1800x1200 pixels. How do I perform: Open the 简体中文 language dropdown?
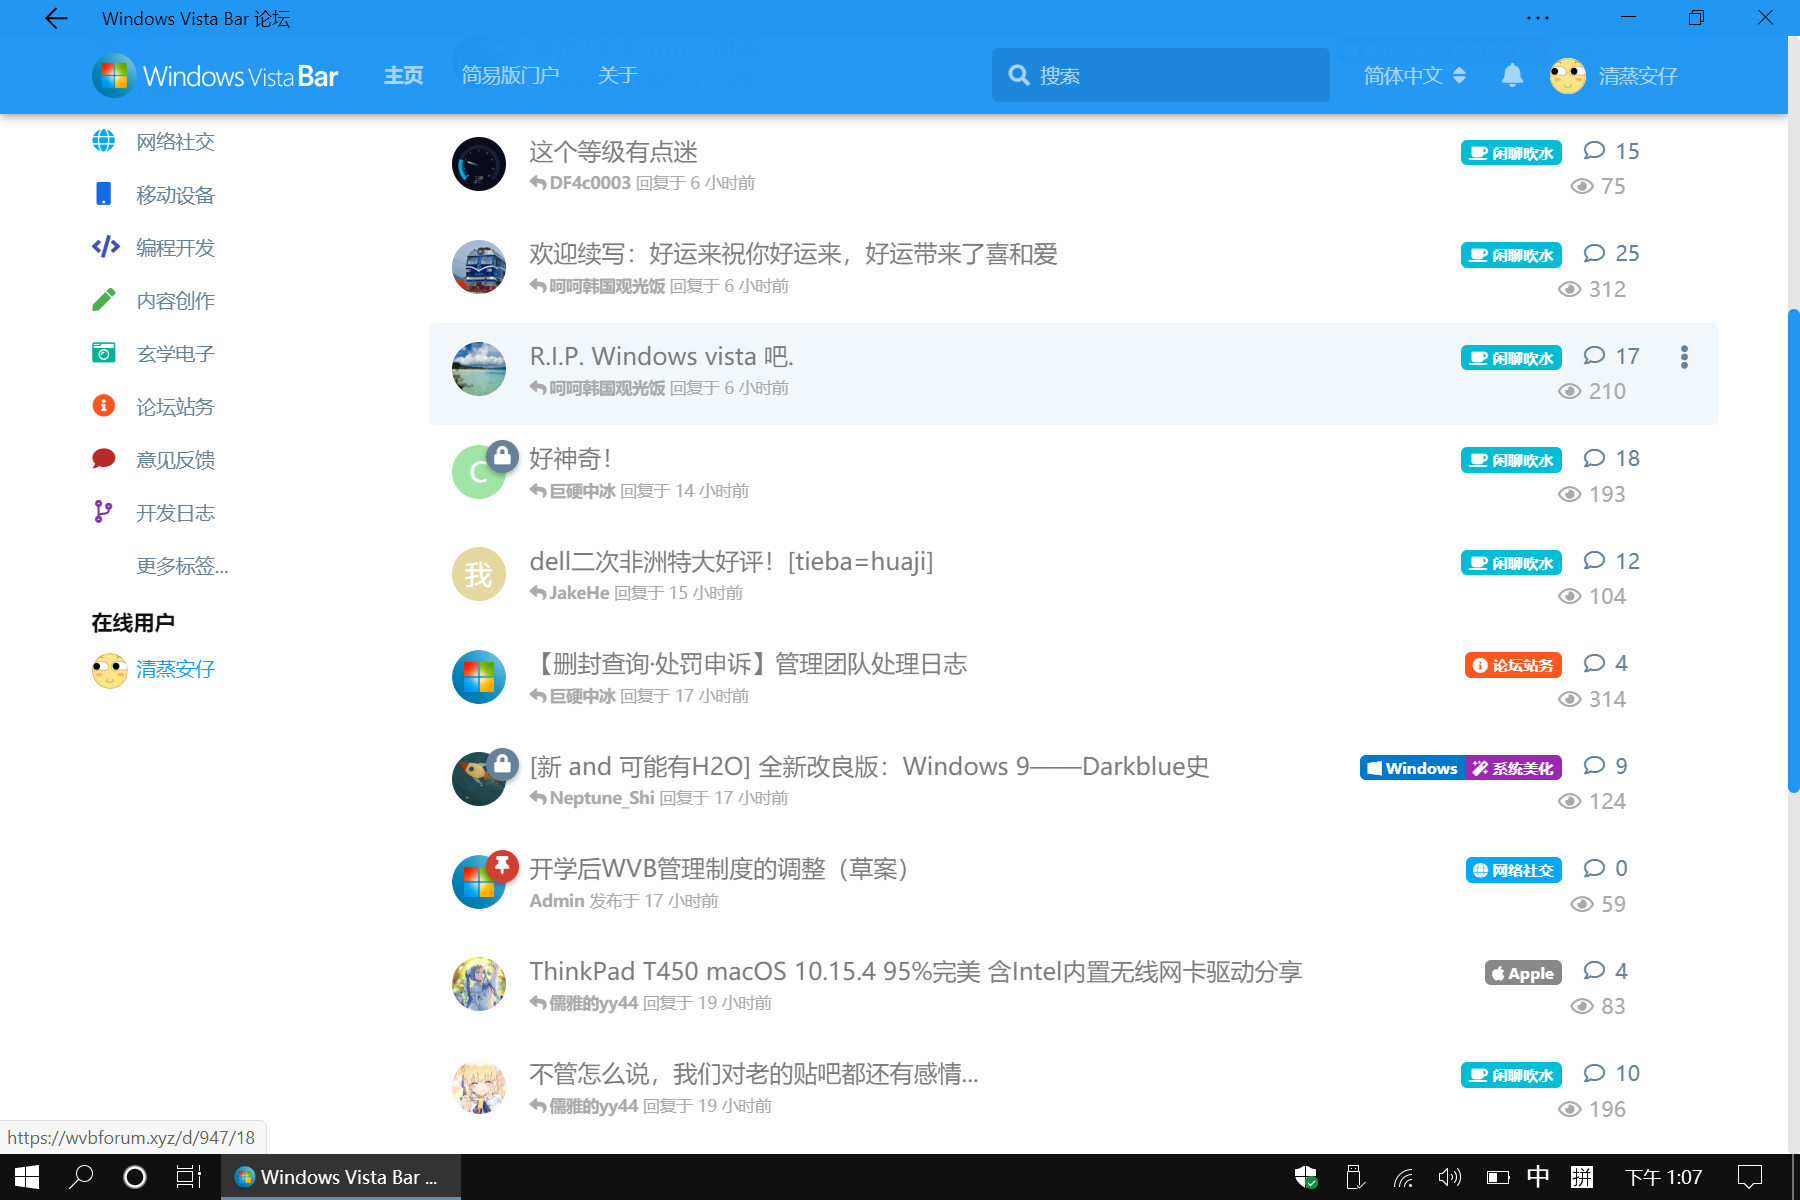pos(1415,76)
